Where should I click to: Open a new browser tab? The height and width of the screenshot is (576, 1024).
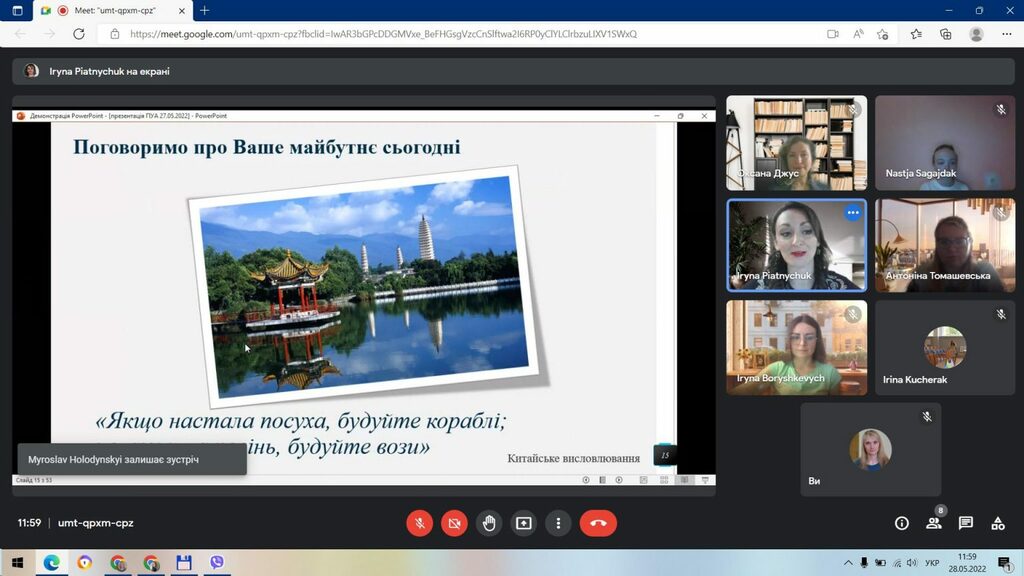point(204,10)
